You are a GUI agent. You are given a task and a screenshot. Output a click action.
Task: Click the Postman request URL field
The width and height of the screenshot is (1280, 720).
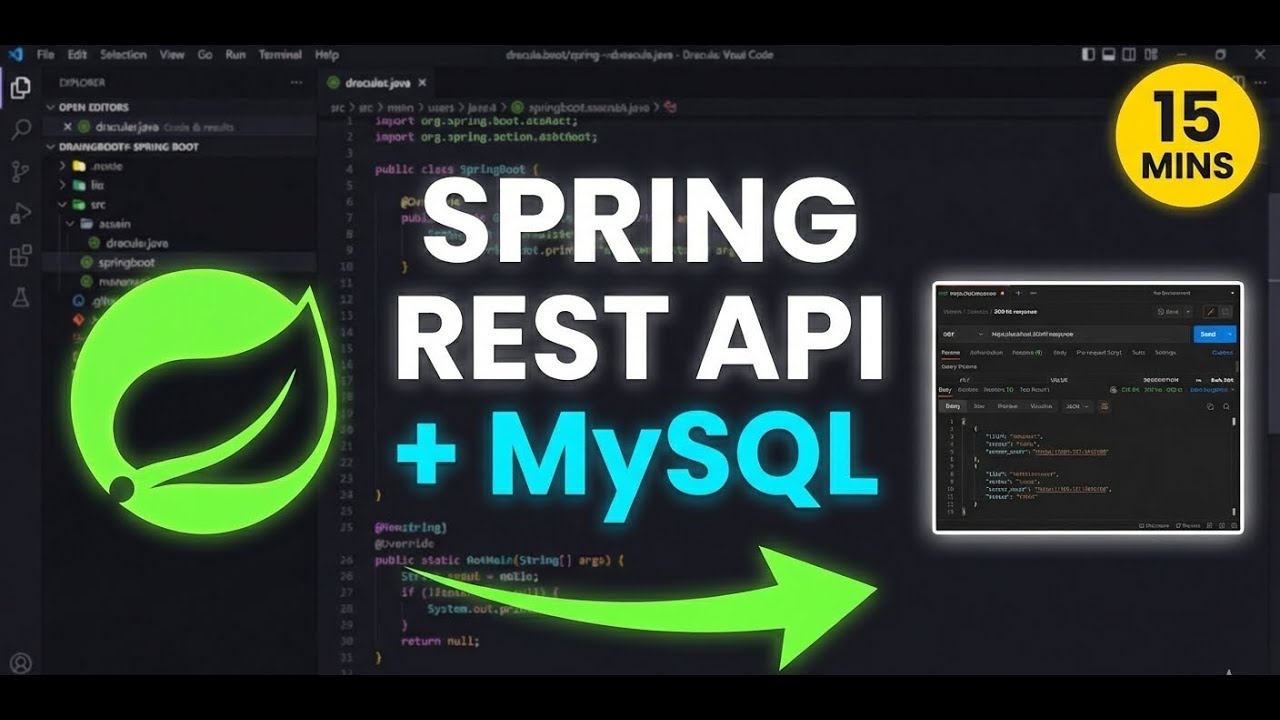[x=1088, y=334]
